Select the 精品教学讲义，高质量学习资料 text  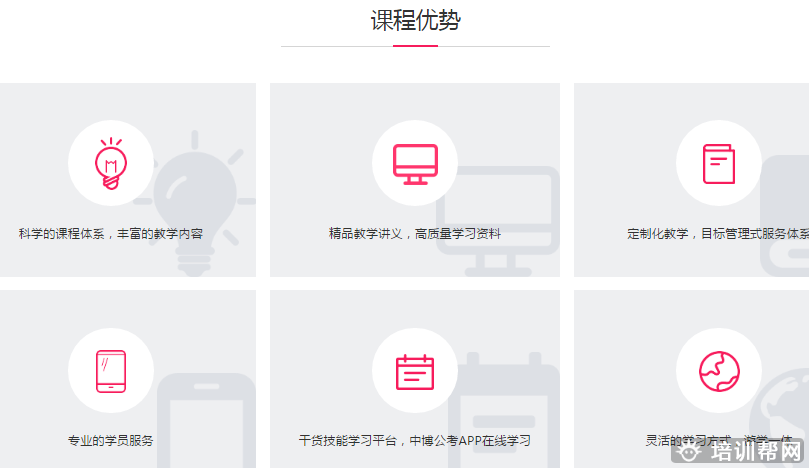click(x=414, y=234)
